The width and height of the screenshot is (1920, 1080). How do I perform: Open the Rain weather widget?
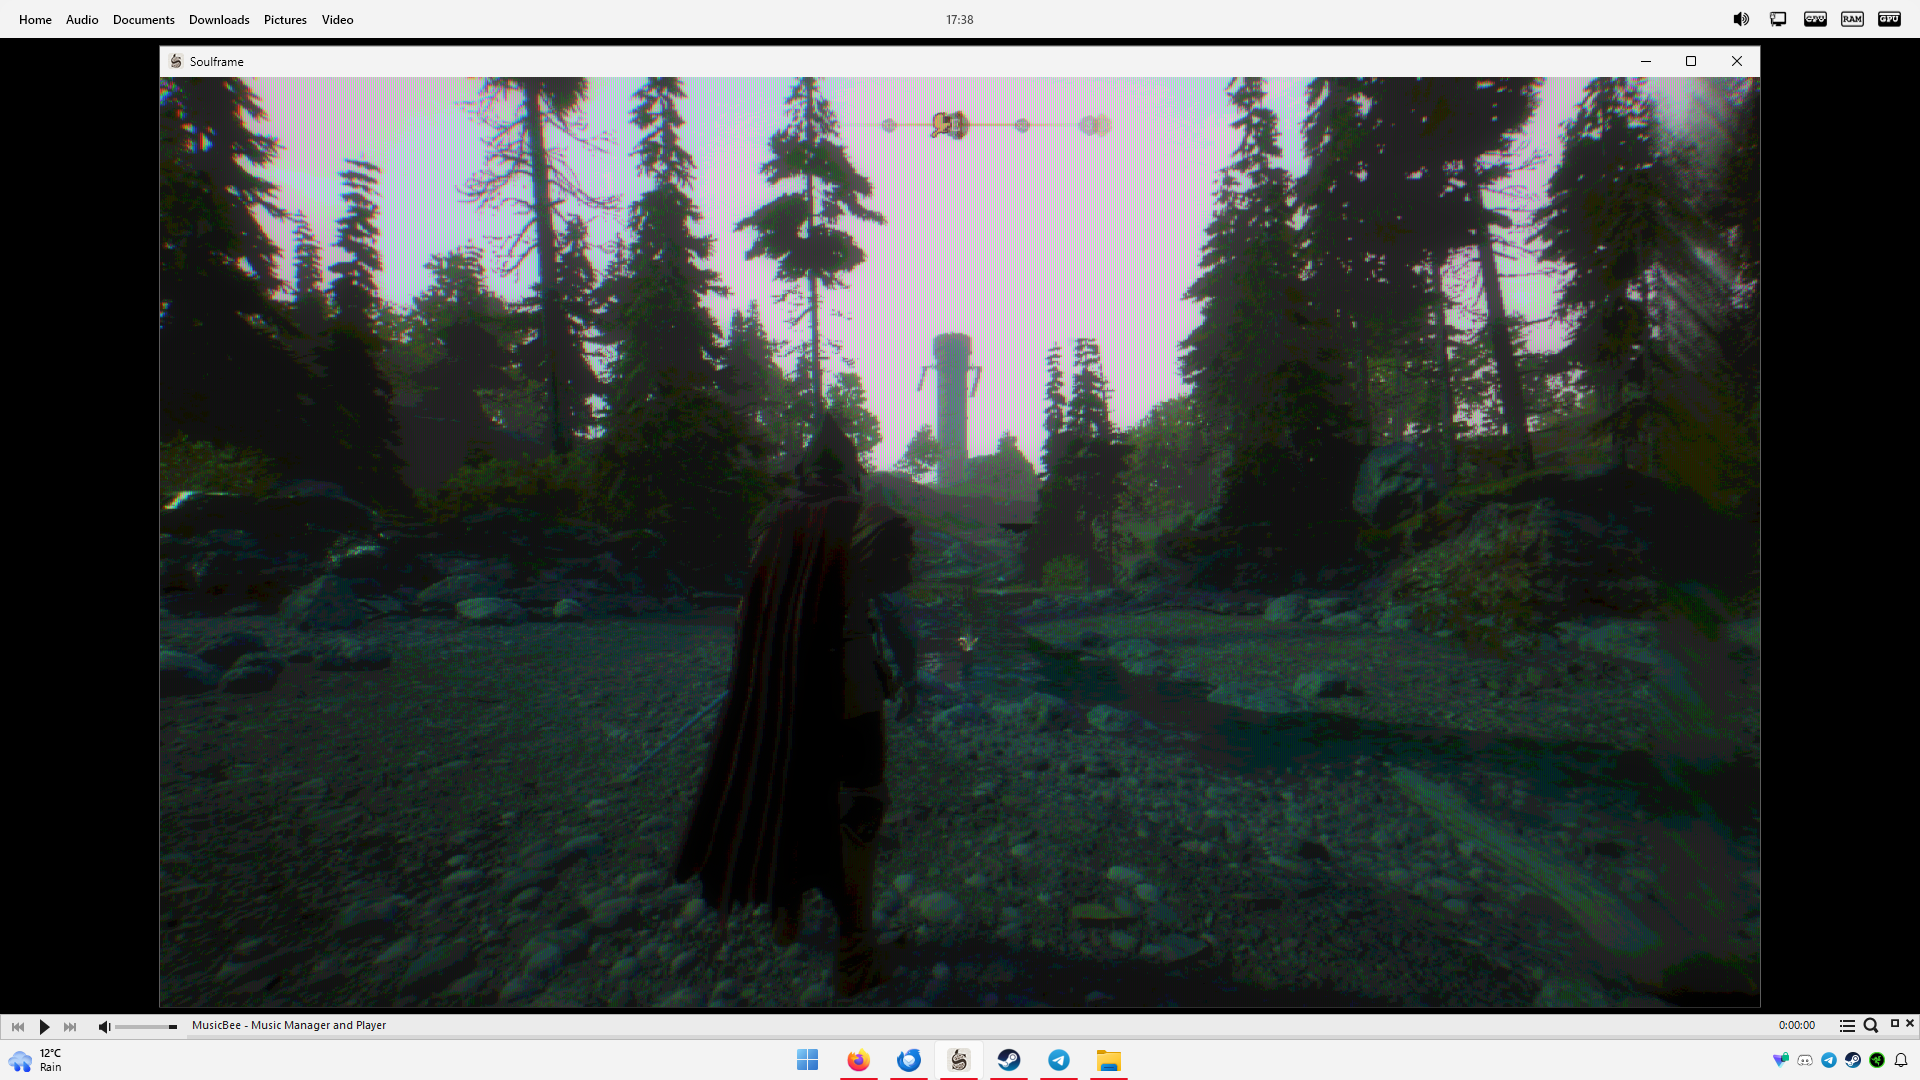pos(36,1060)
